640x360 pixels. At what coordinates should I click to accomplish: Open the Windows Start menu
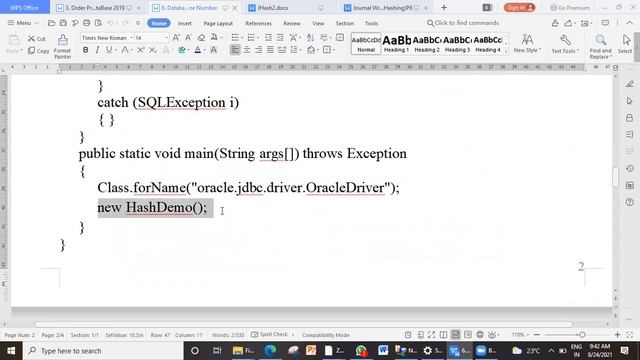(11, 351)
